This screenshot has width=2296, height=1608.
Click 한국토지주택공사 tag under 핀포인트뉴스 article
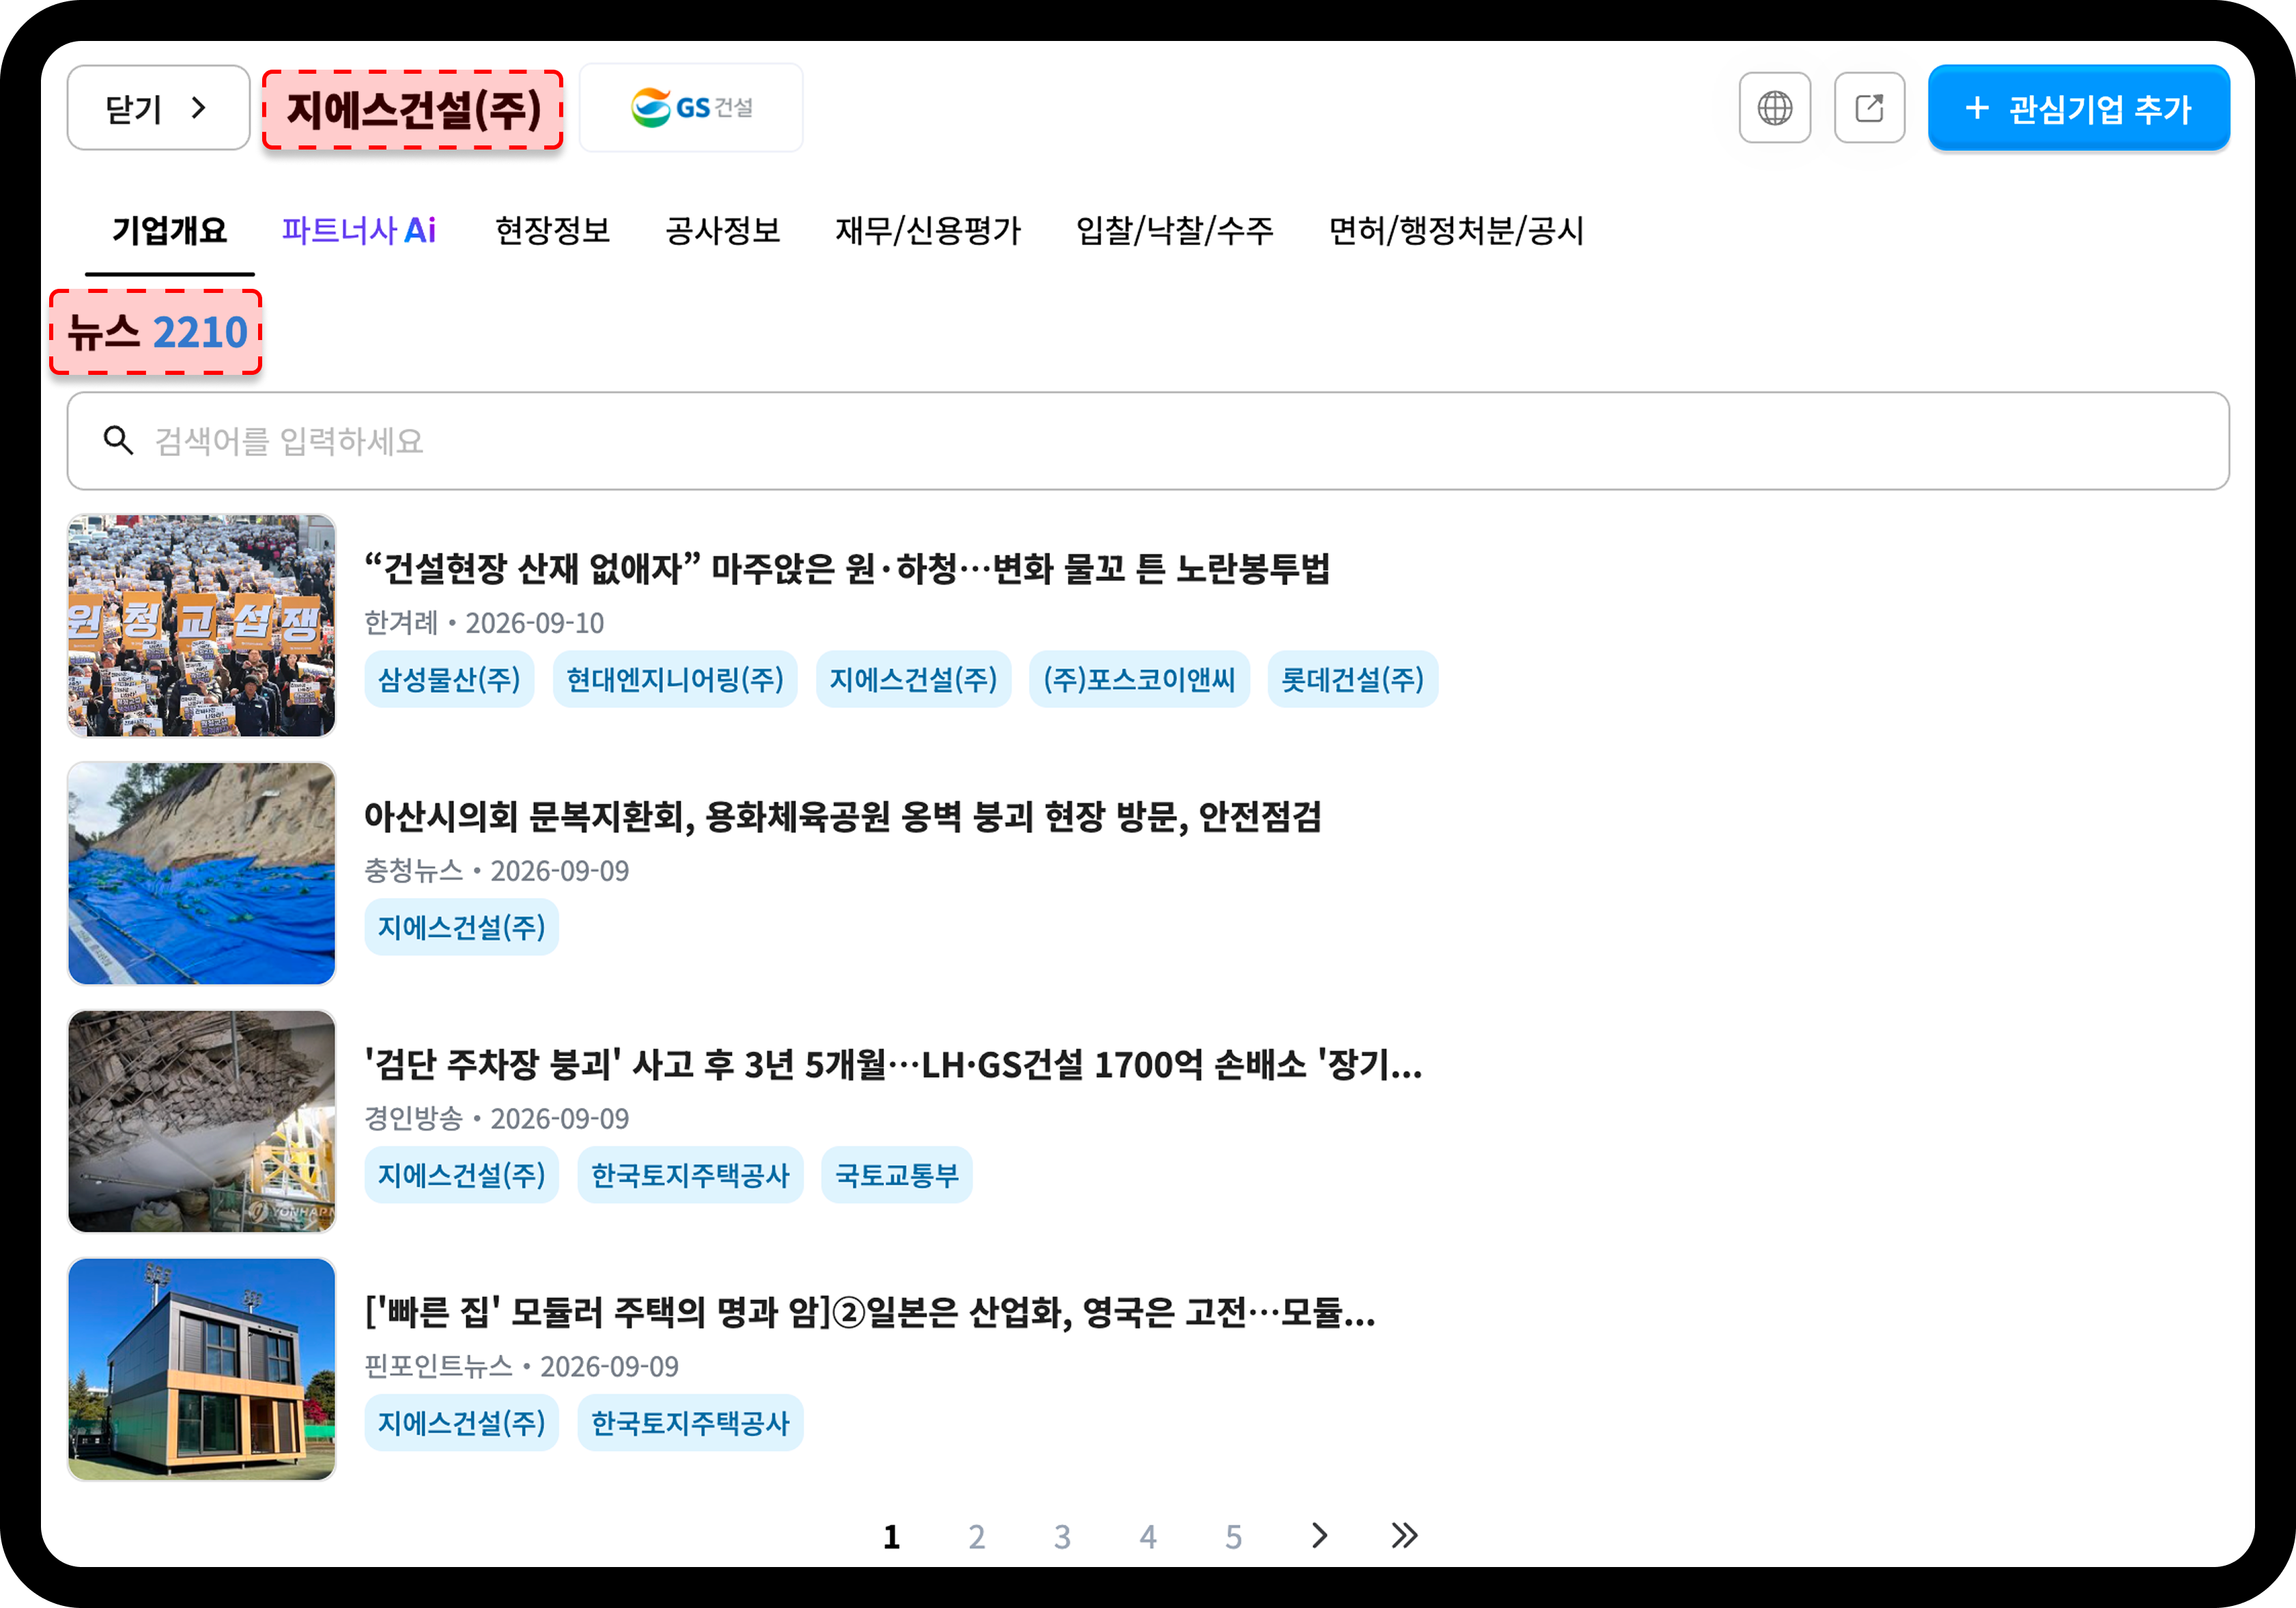(x=690, y=1422)
